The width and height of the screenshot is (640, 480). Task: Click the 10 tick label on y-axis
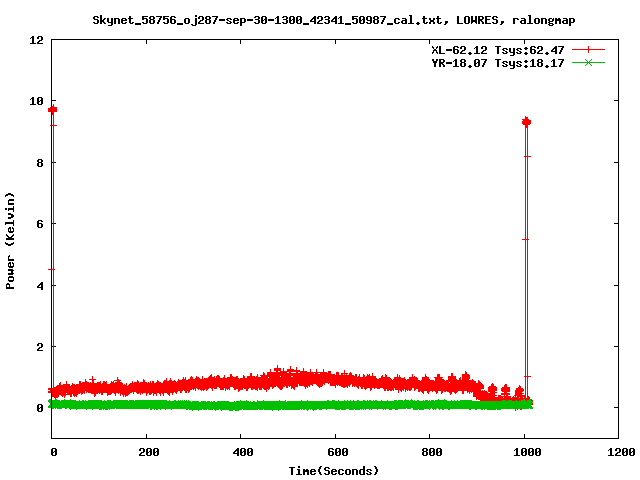click(36, 101)
